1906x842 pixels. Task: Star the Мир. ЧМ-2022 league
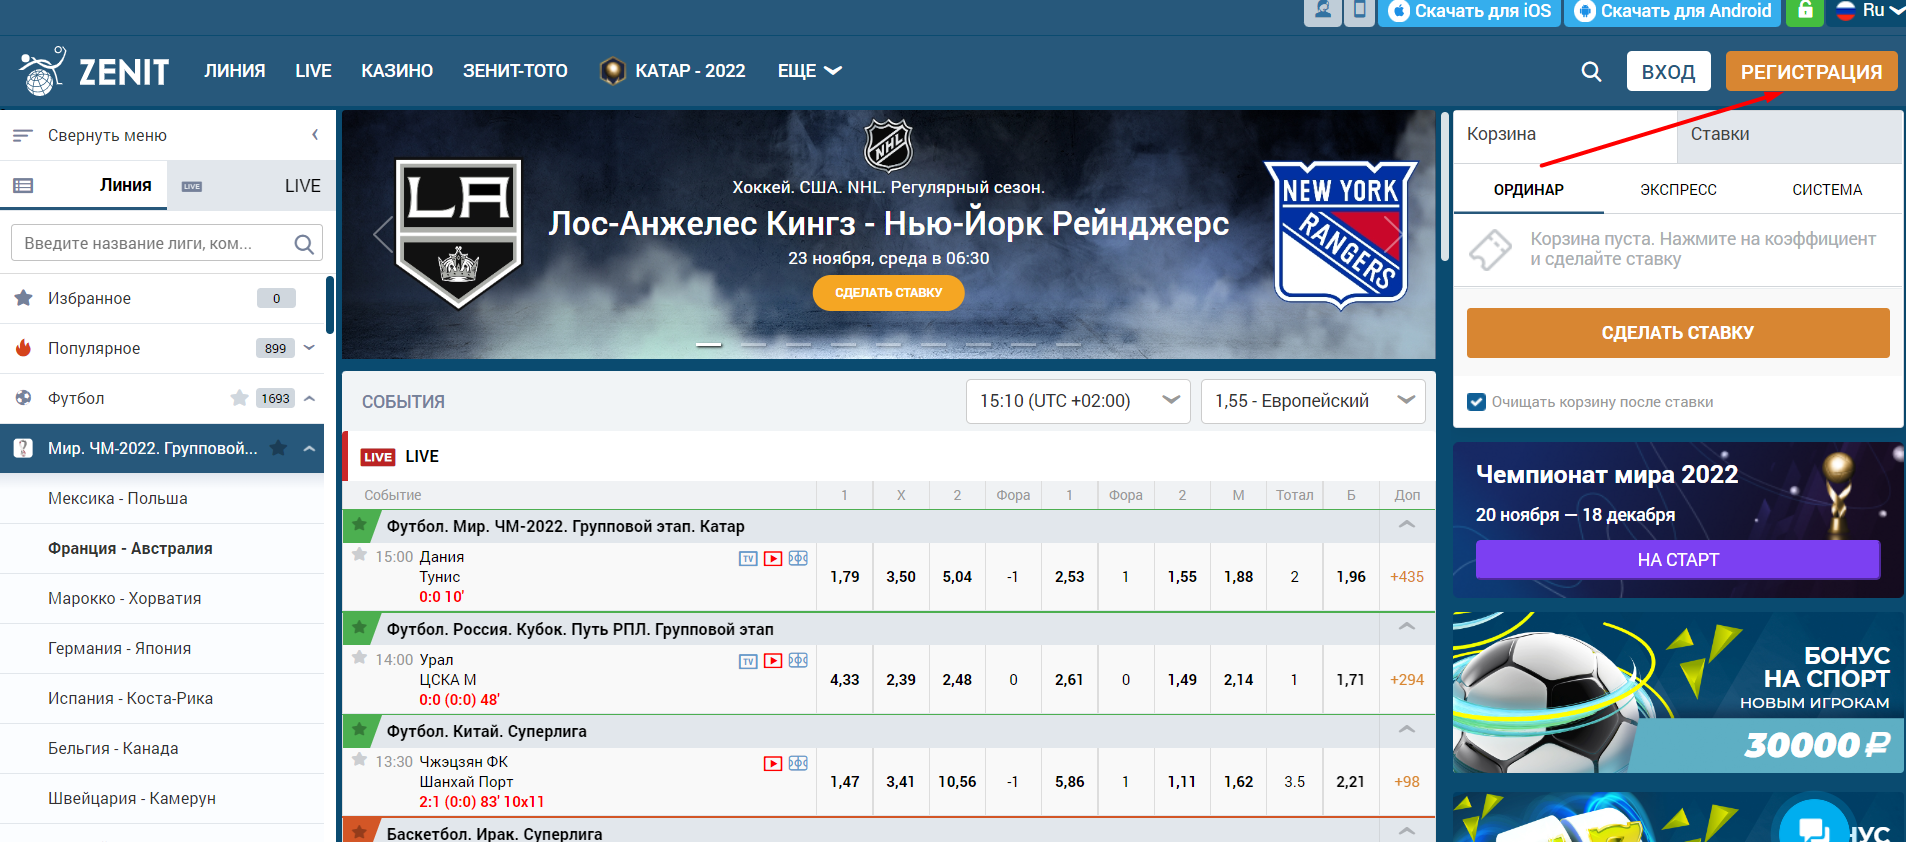pos(279,448)
